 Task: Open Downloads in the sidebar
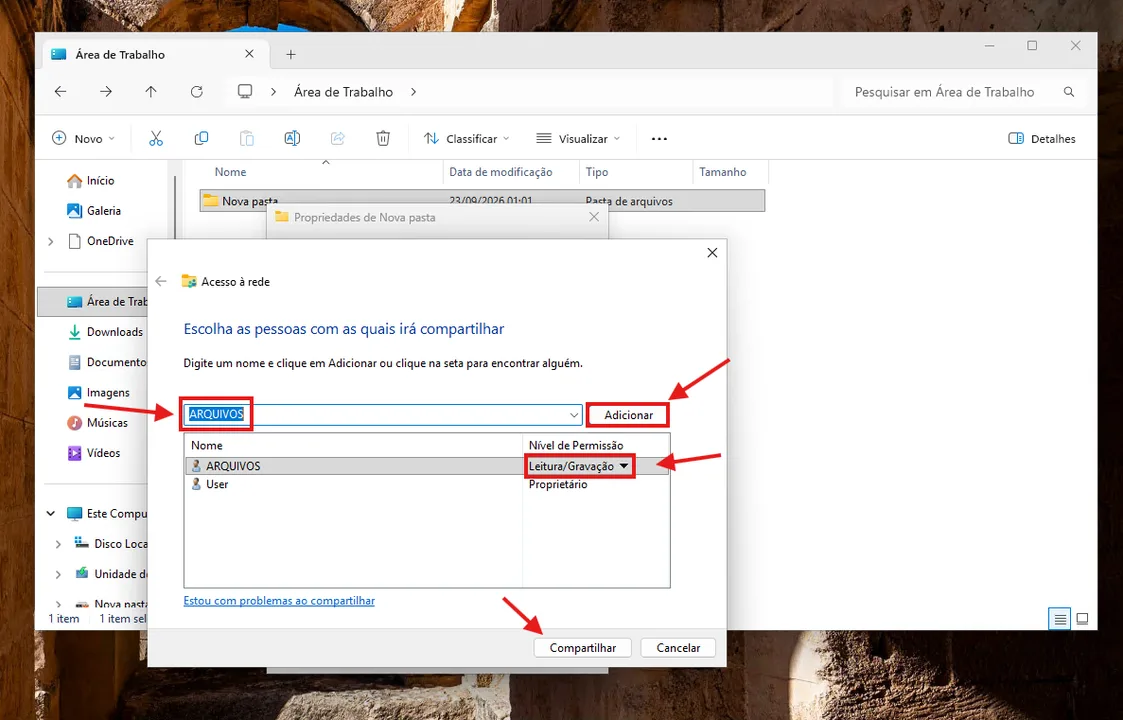coord(105,332)
